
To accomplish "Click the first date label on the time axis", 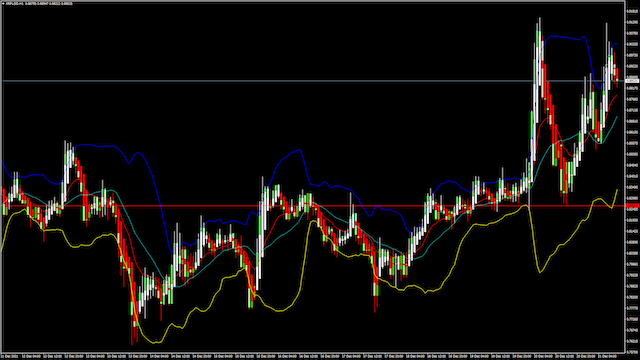I will 9,356.
